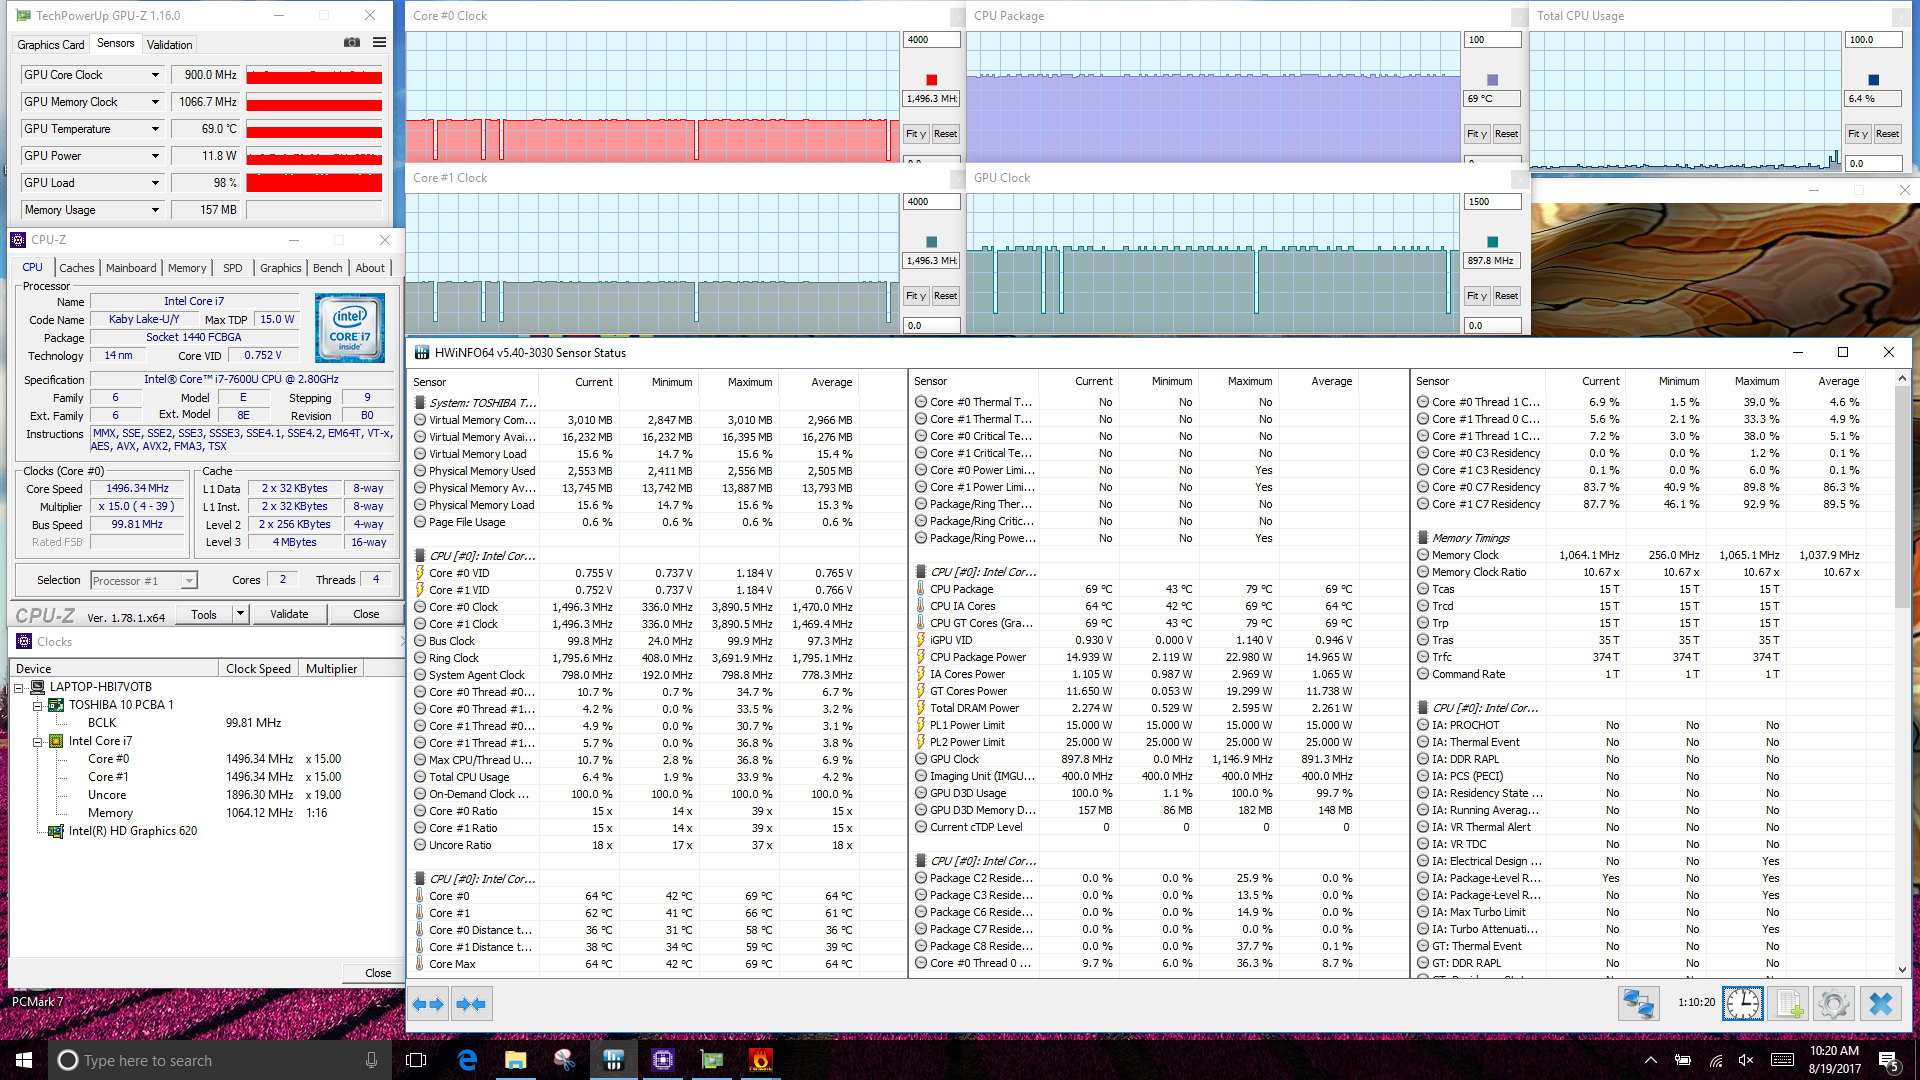Click the HWiNFO network monitors icon
1920x1080 pixels.
[1639, 1003]
